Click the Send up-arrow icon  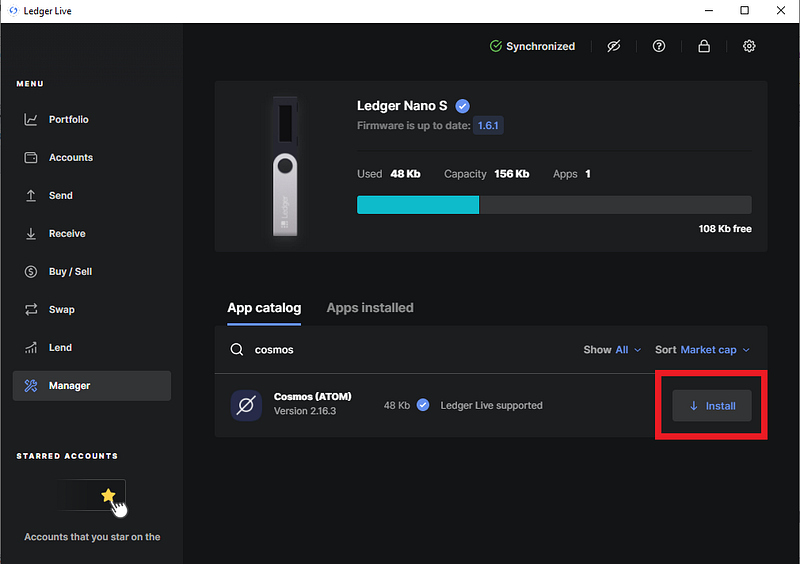tap(31, 195)
